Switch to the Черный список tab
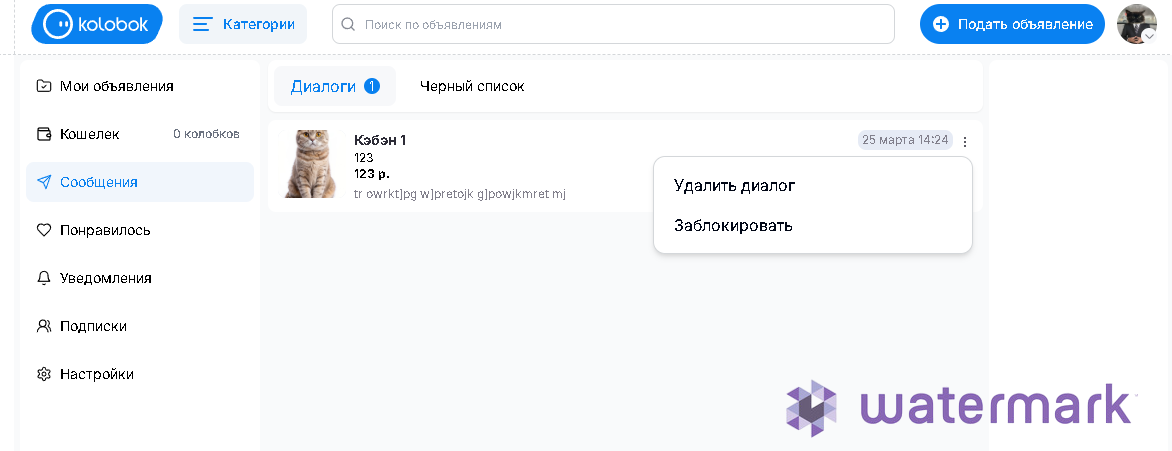Viewport: 1172px width, 451px height. pos(472,86)
